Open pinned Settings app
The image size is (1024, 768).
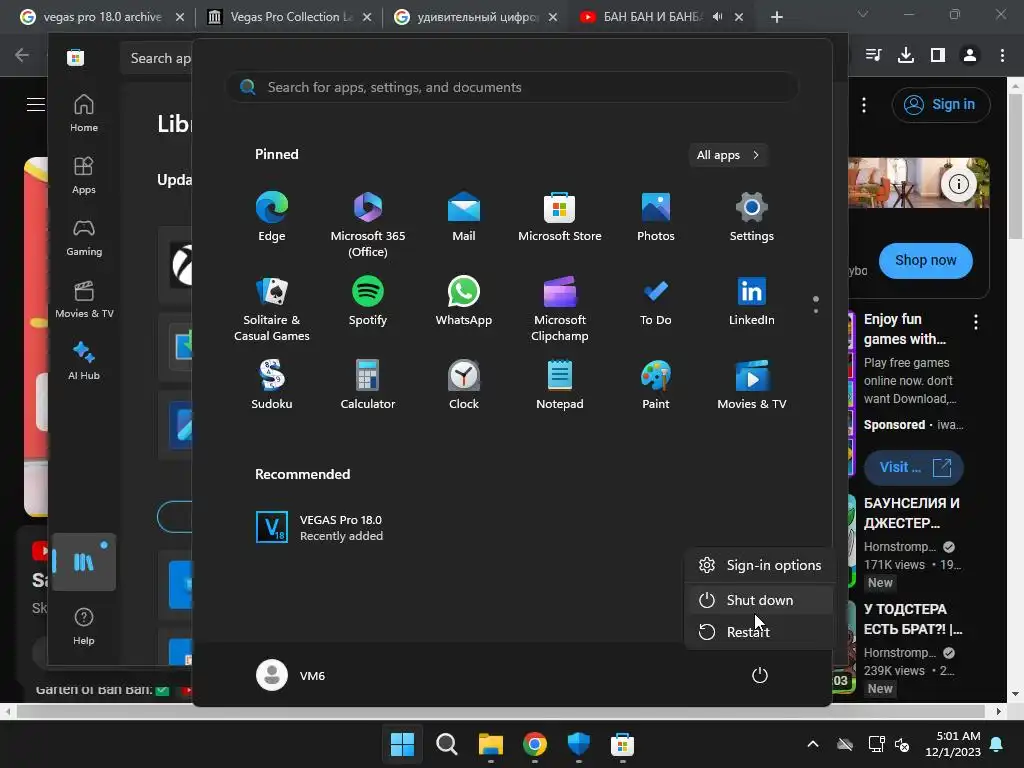(x=752, y=217)
